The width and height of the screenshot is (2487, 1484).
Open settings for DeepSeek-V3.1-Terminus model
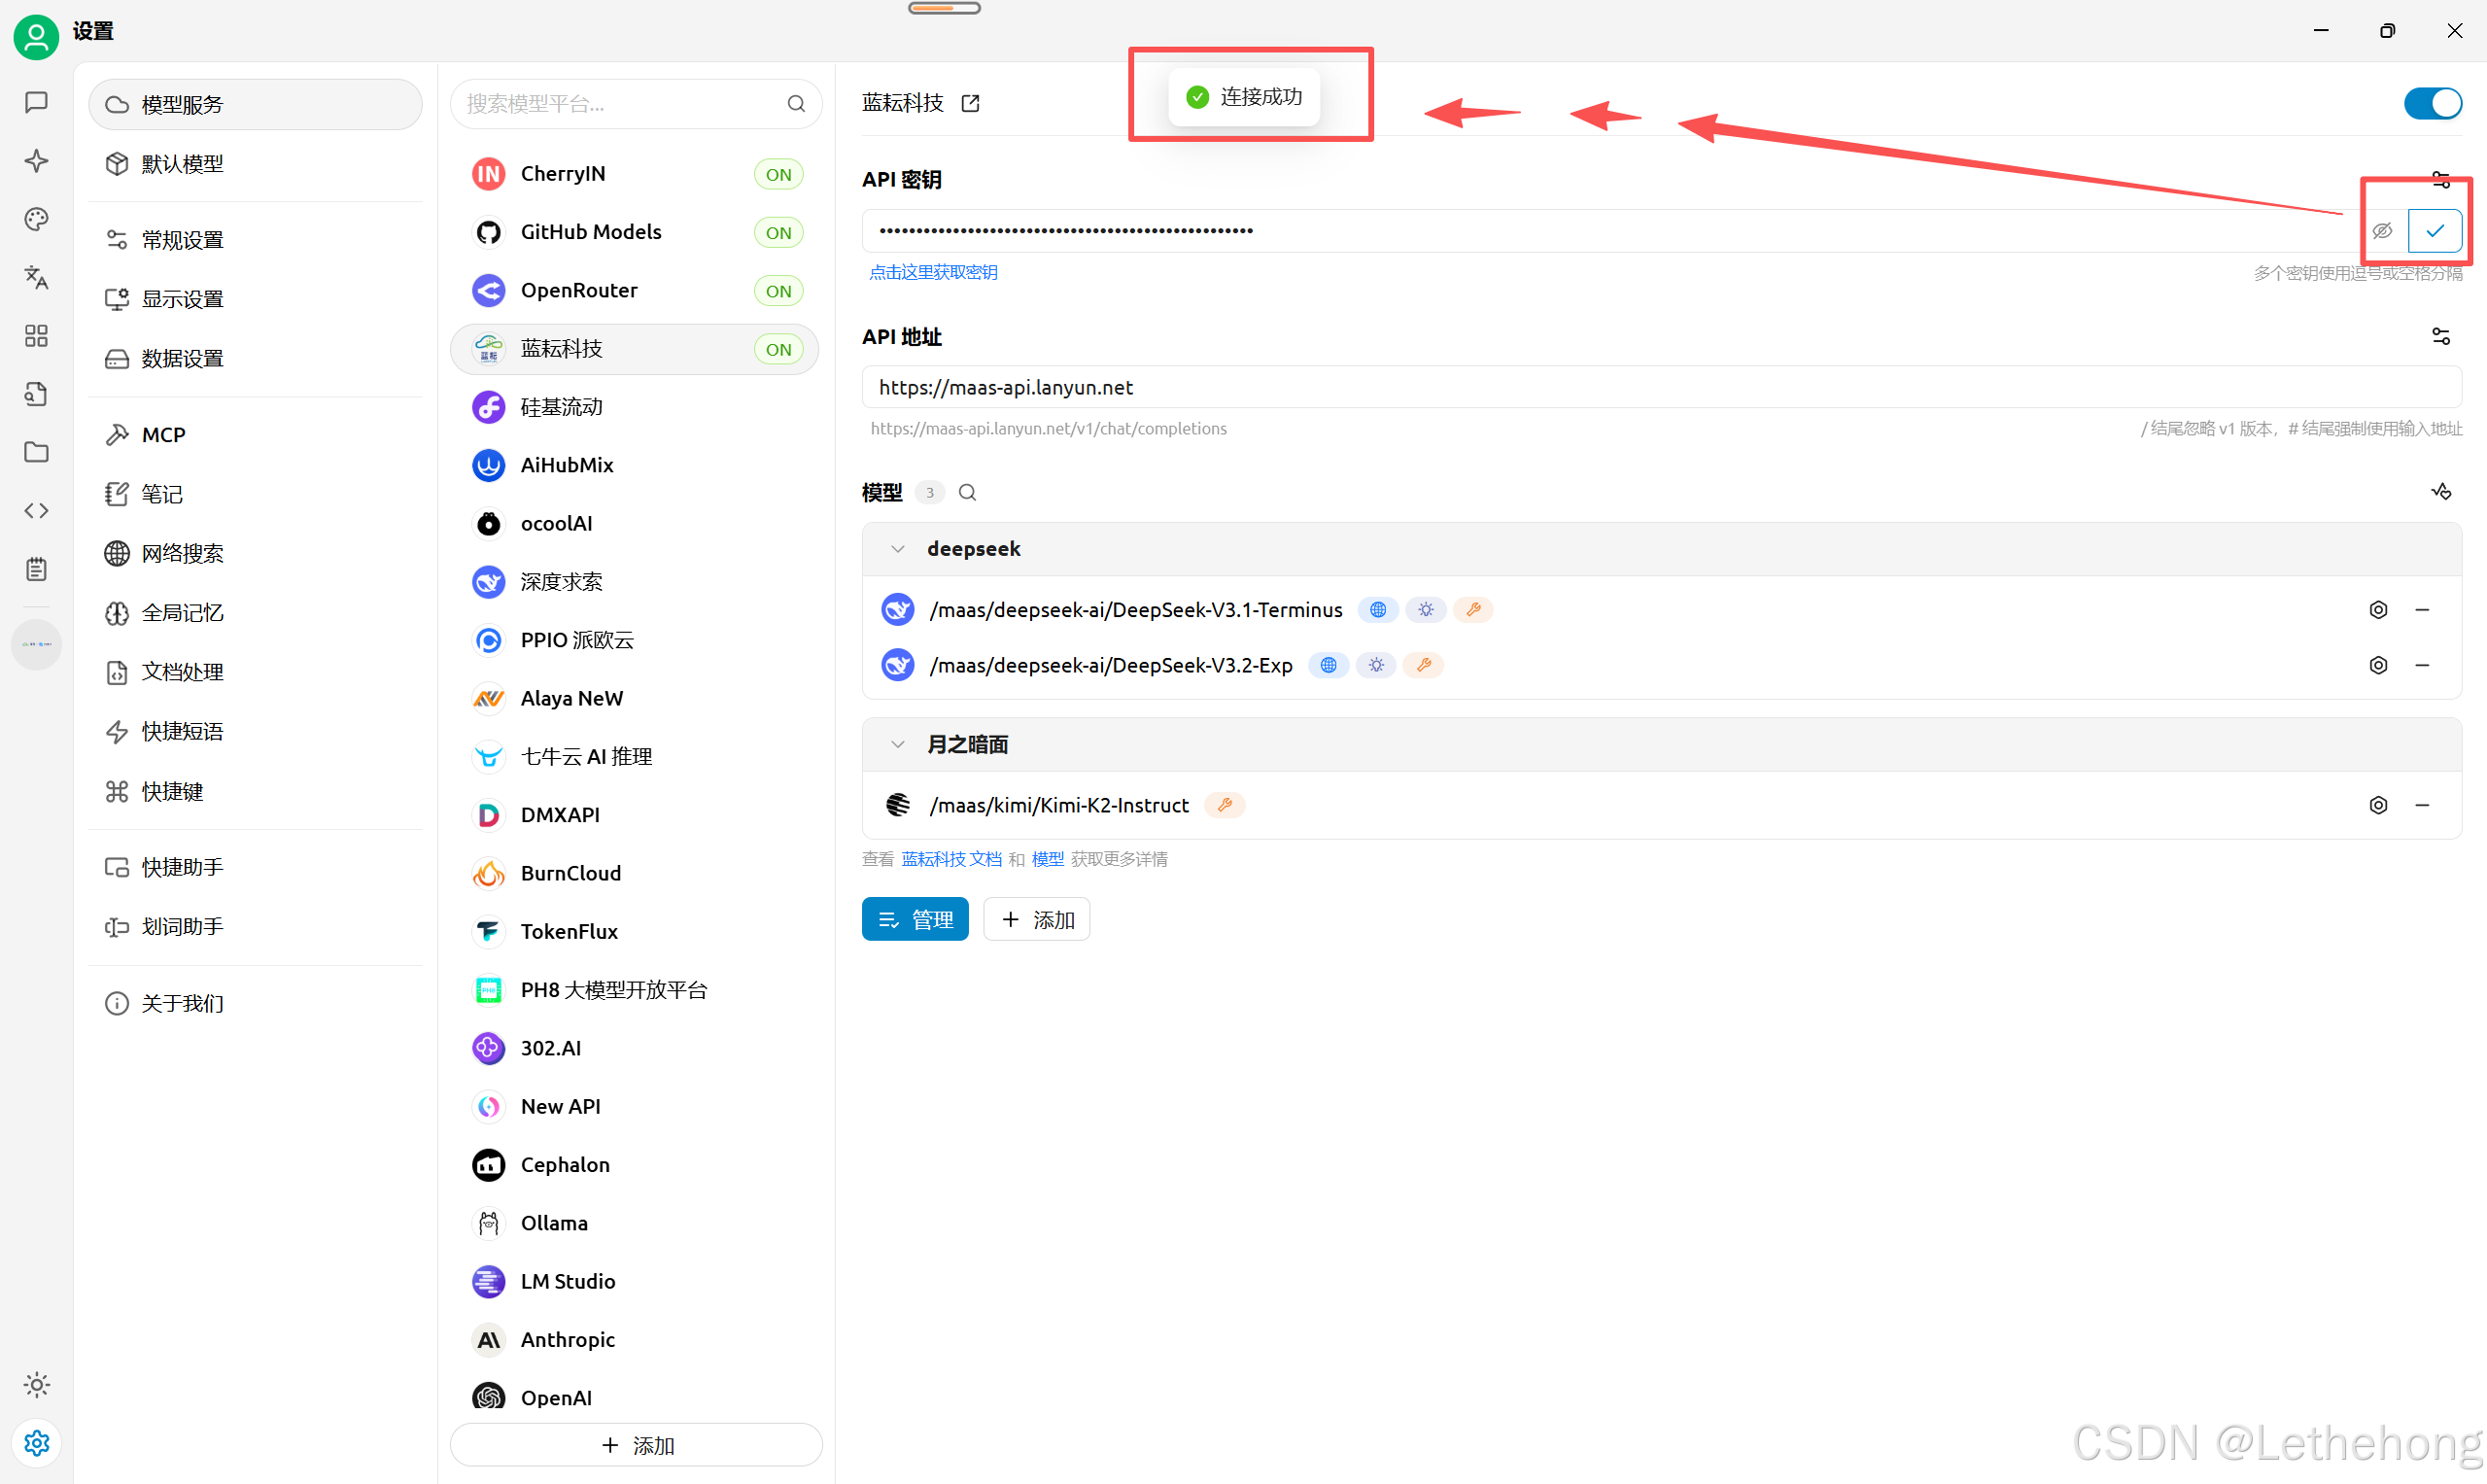[2377, 610]
